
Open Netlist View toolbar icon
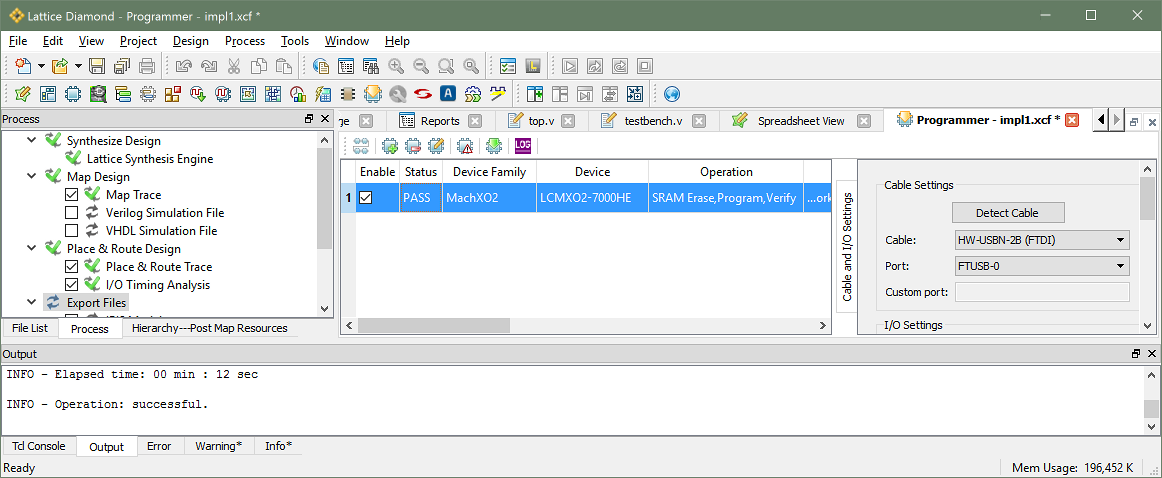(x=123, y=94)
